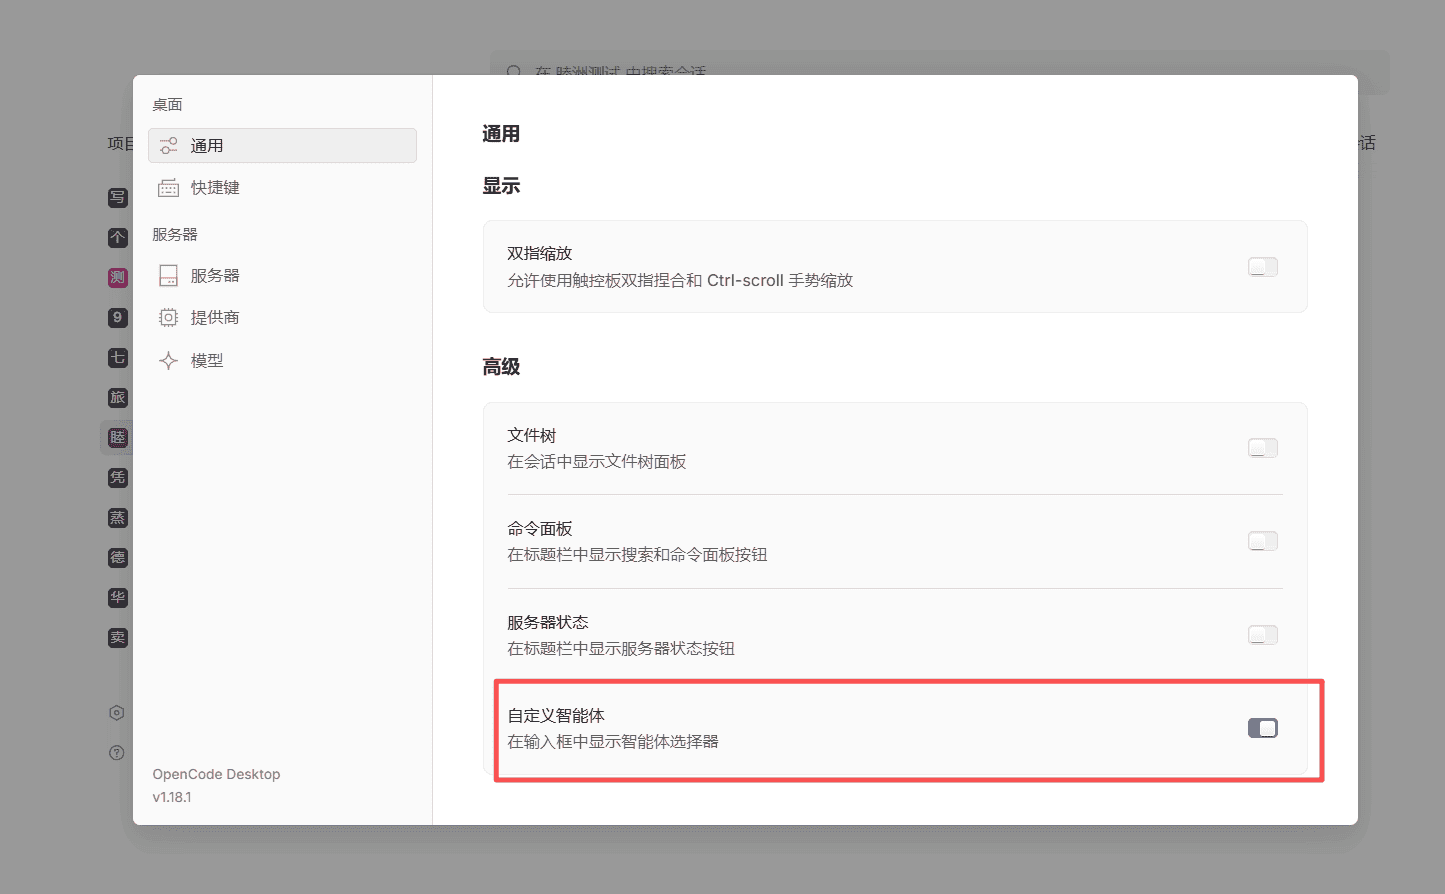Click the 双指缩放 setting title

coord(540,253)
